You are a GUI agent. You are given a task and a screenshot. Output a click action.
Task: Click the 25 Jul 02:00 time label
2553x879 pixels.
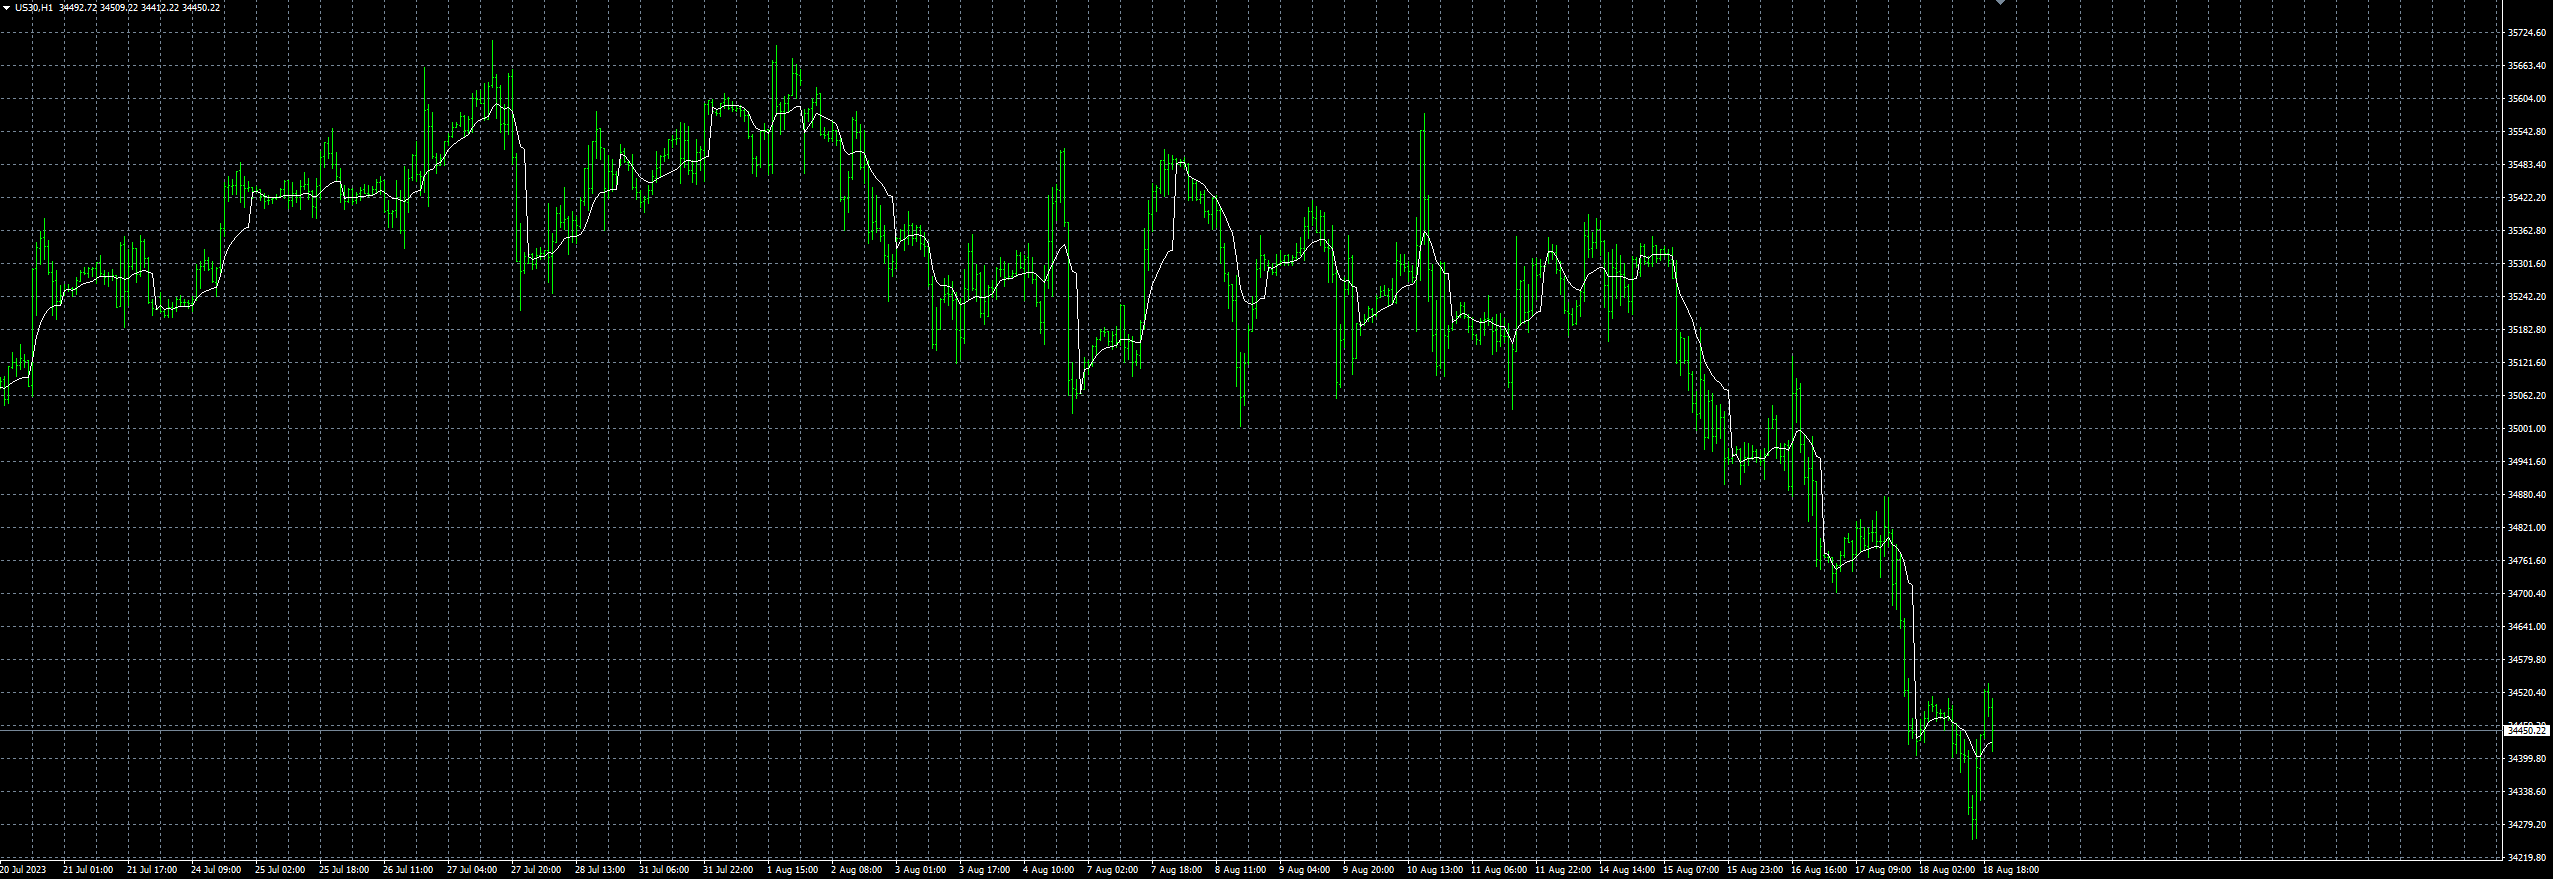(x=280, y=870)
